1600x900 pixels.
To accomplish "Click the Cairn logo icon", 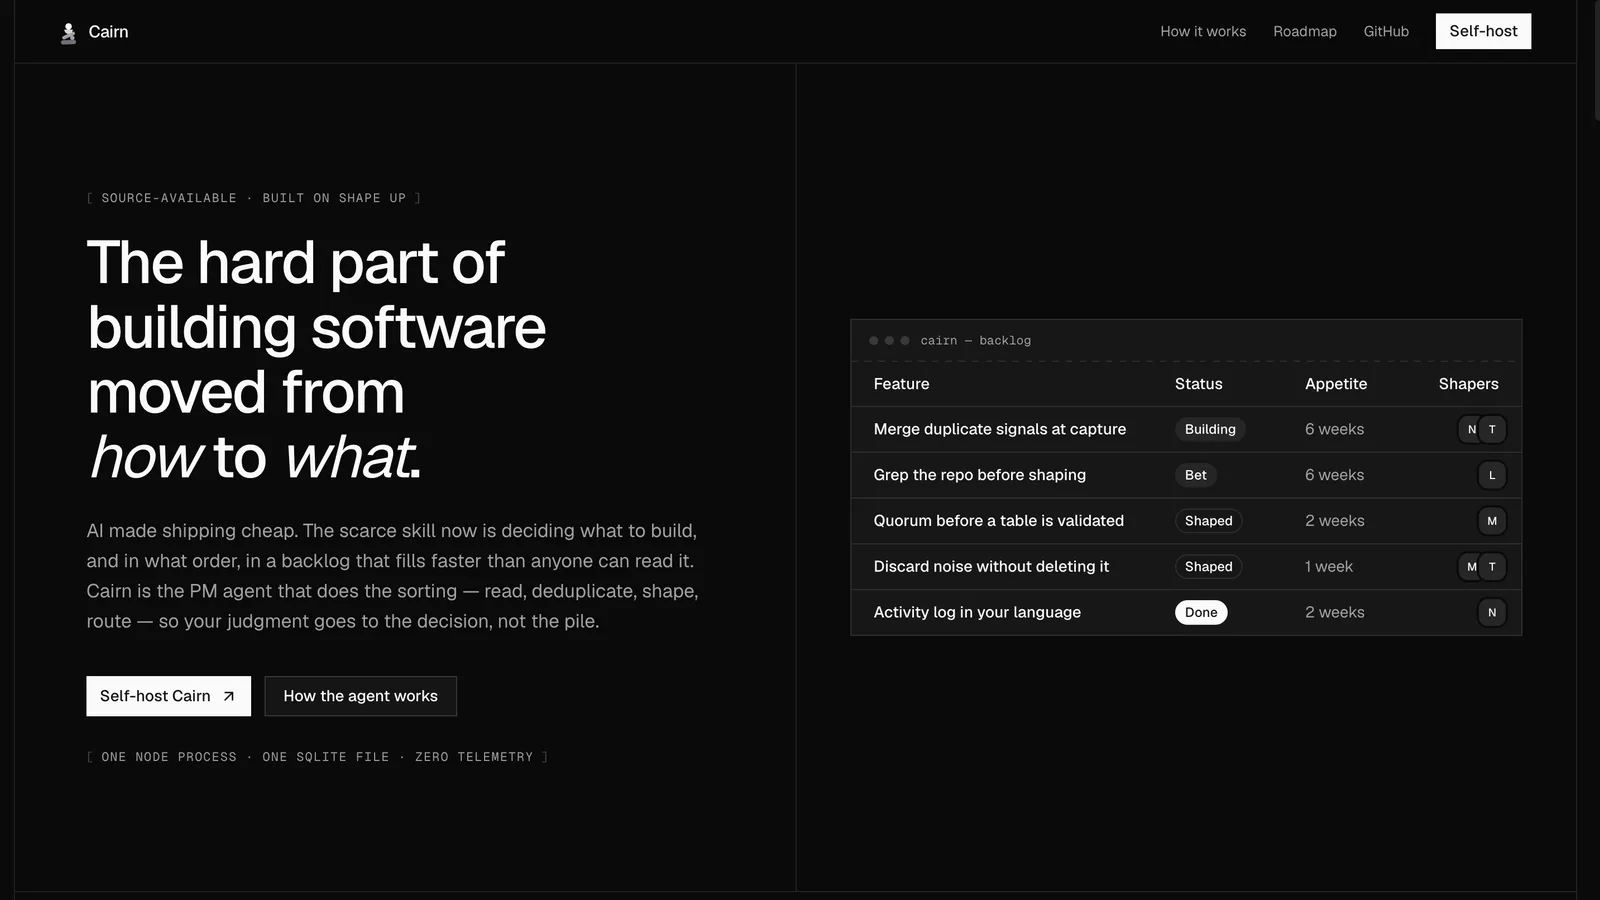I will click(x=68, y=33).
